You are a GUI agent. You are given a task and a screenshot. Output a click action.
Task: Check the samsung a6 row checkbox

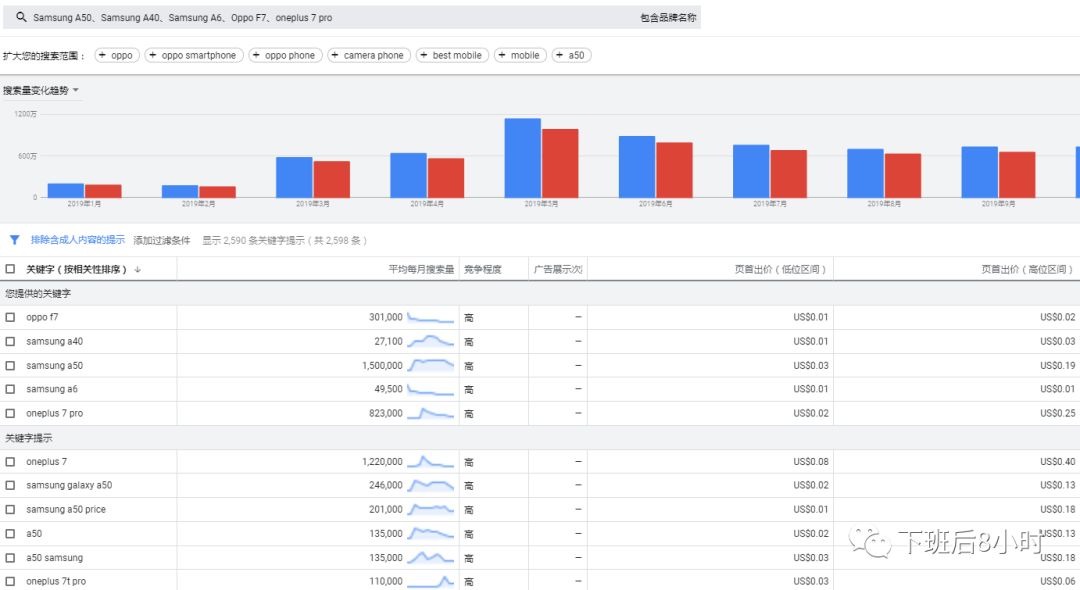pos(10,389)
